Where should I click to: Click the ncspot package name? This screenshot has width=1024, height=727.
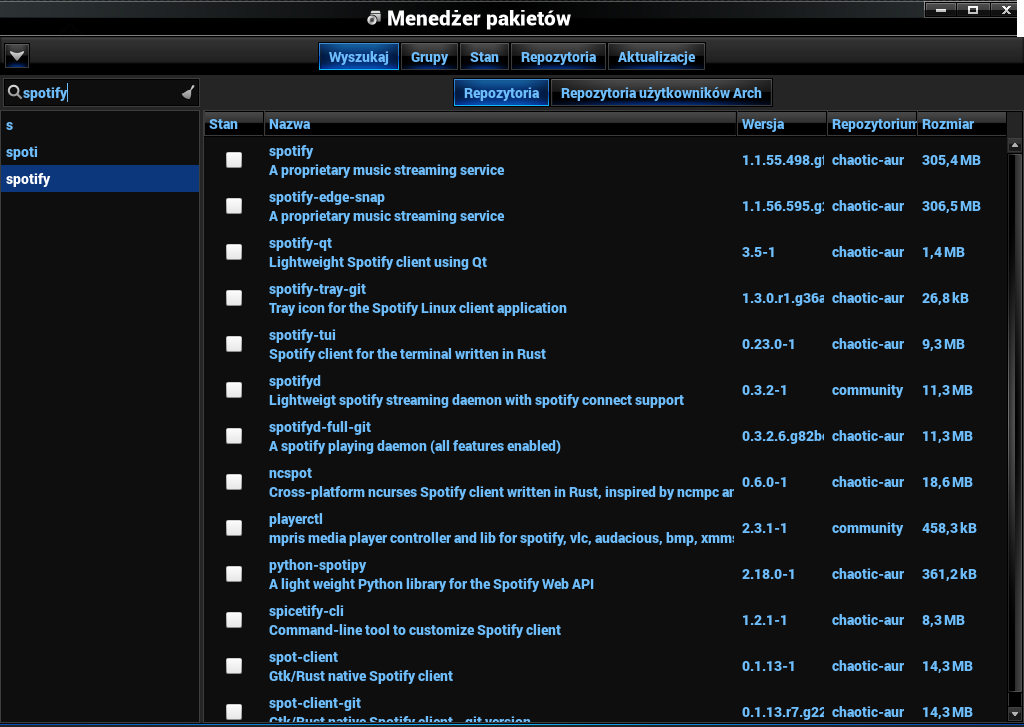pos(291,473)
